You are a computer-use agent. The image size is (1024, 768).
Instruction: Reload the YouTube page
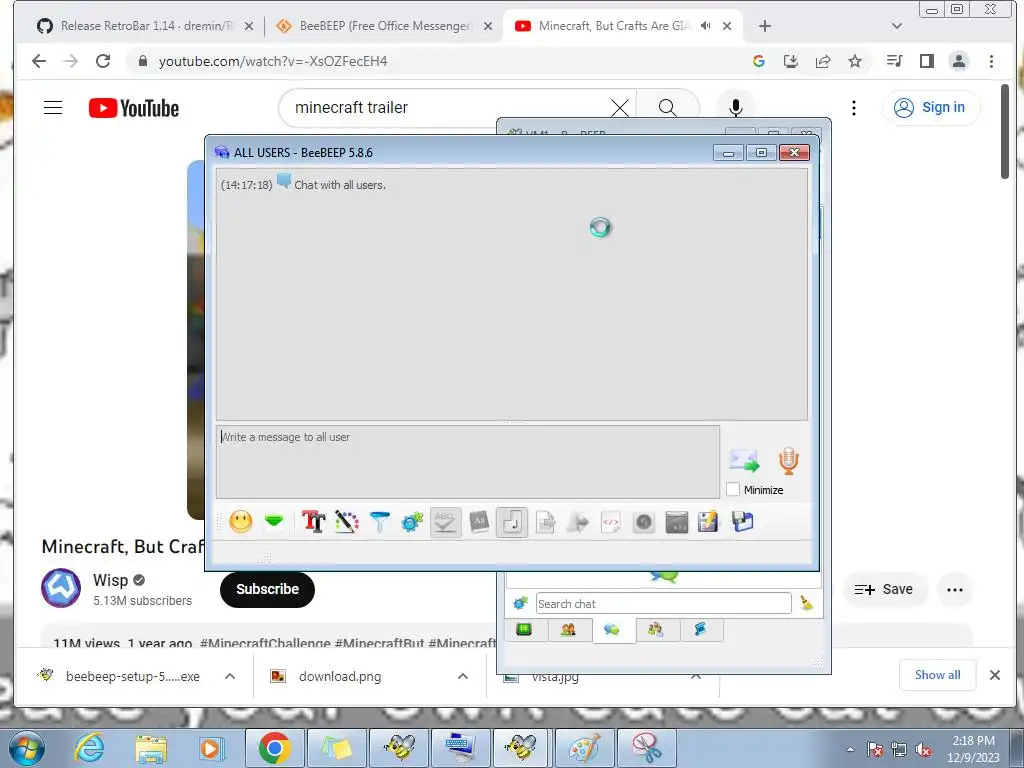pyautogui.click(x=103, y=61)
